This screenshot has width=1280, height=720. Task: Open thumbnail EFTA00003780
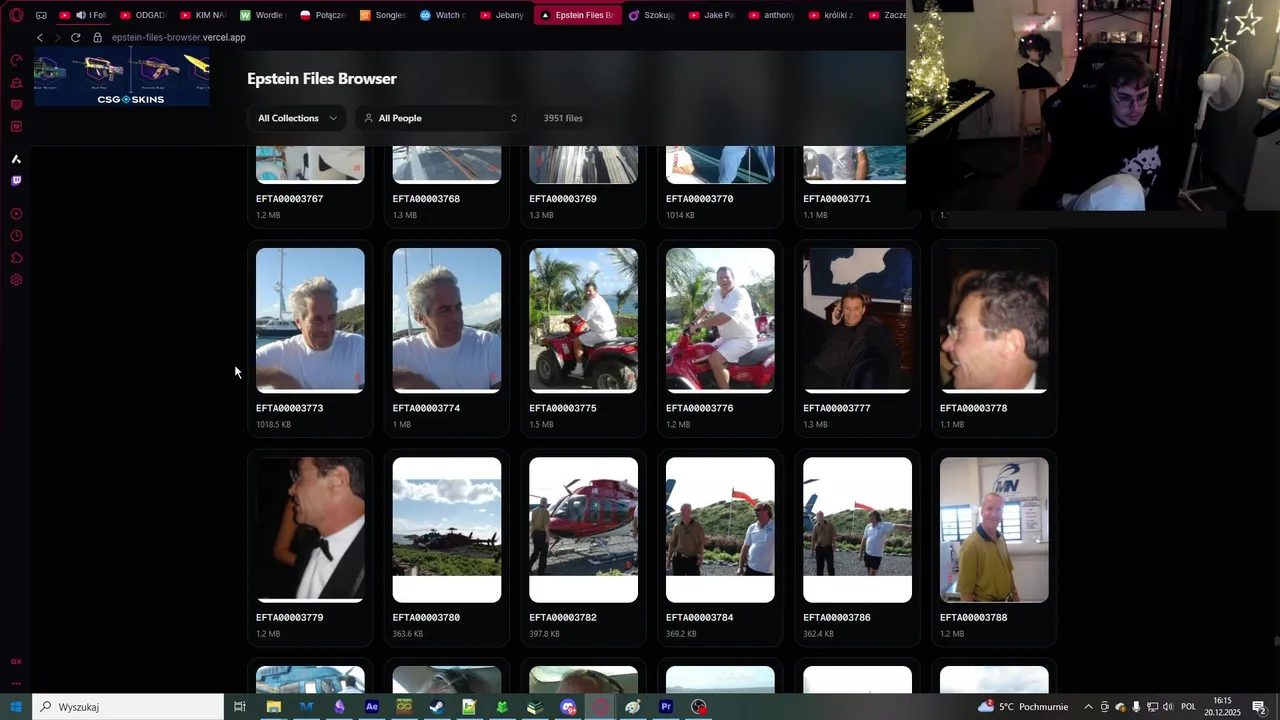tap(447, 530)
